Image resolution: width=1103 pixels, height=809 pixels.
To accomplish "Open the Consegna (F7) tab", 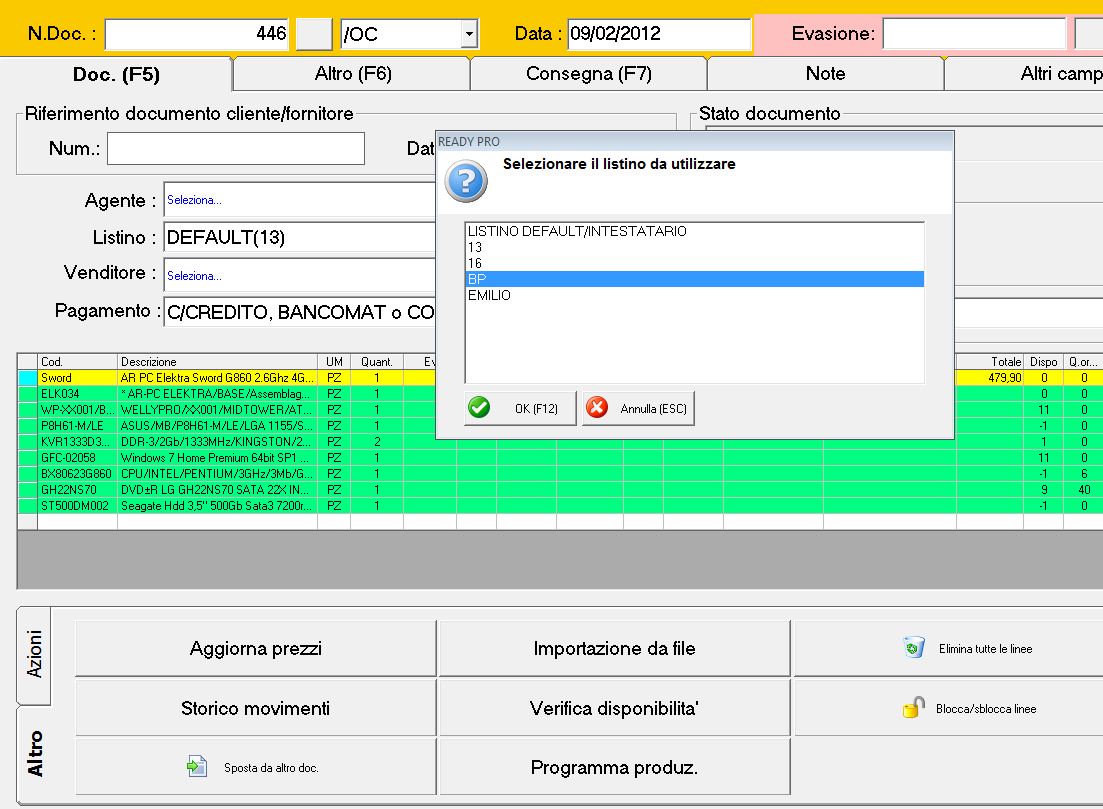I will [589, 73].
